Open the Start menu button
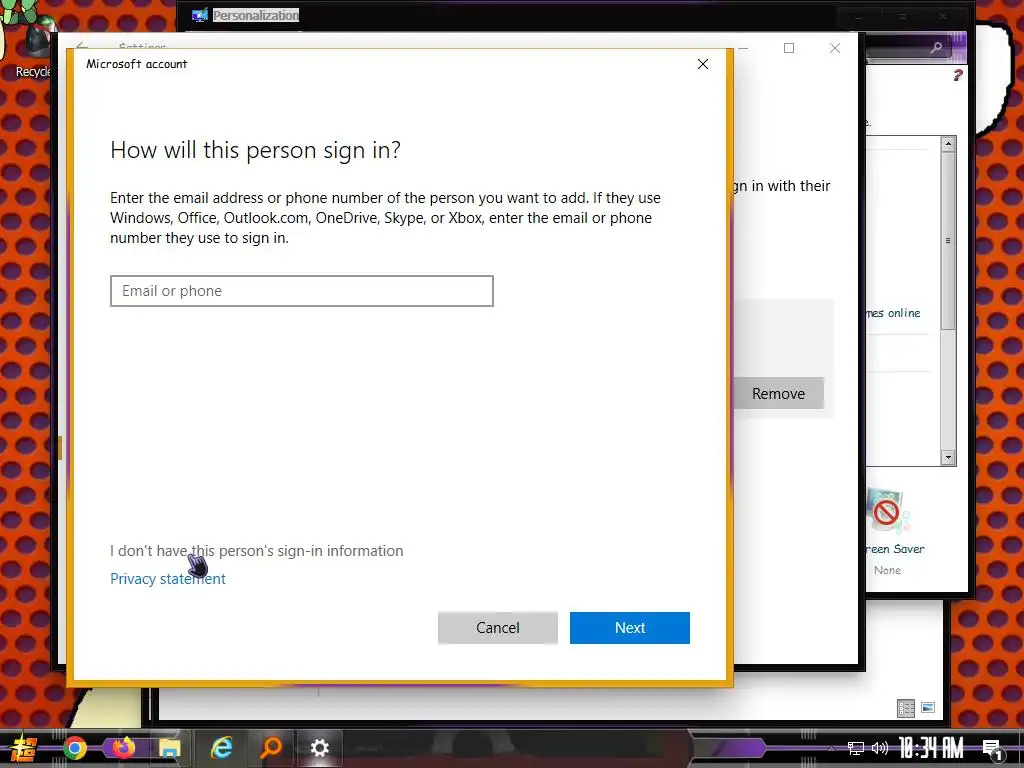The height and width of the screenshot is (768, 1024). pyautogui.click(x=24, y=748)
